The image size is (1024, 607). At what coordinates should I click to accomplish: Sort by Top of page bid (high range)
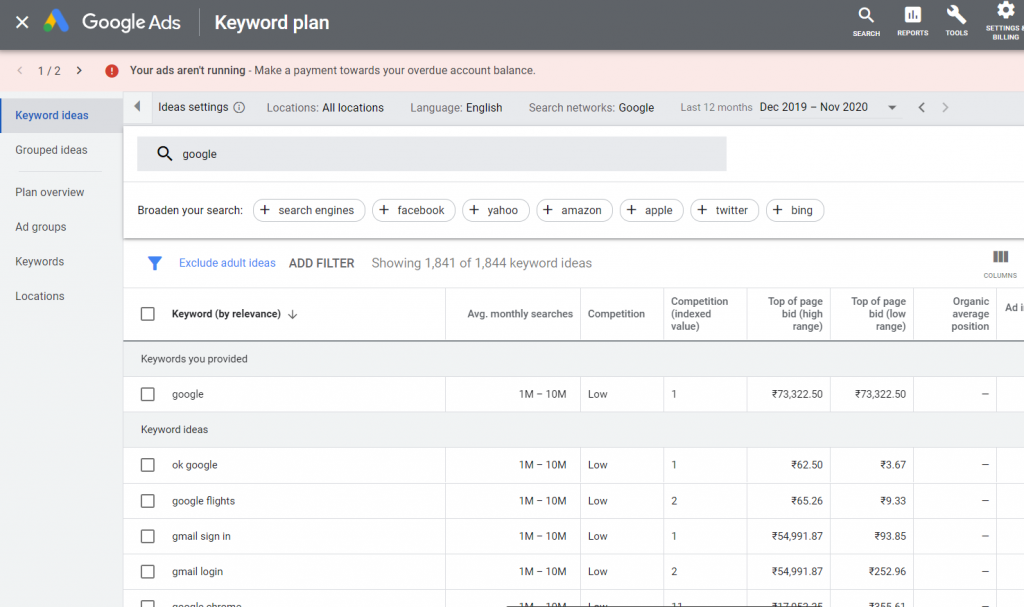click(795, 314)
